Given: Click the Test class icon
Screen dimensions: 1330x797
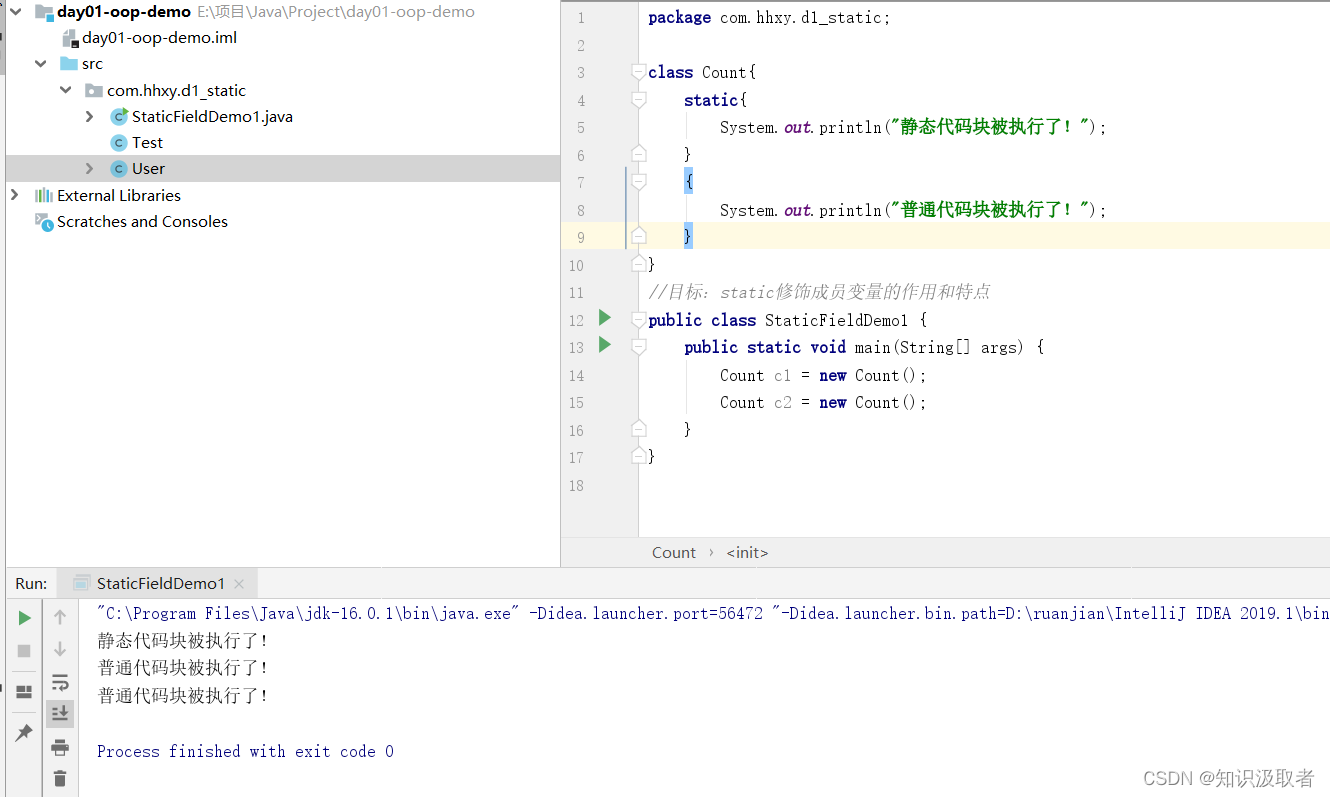Looking at the screenshot, I should [119, 142].
